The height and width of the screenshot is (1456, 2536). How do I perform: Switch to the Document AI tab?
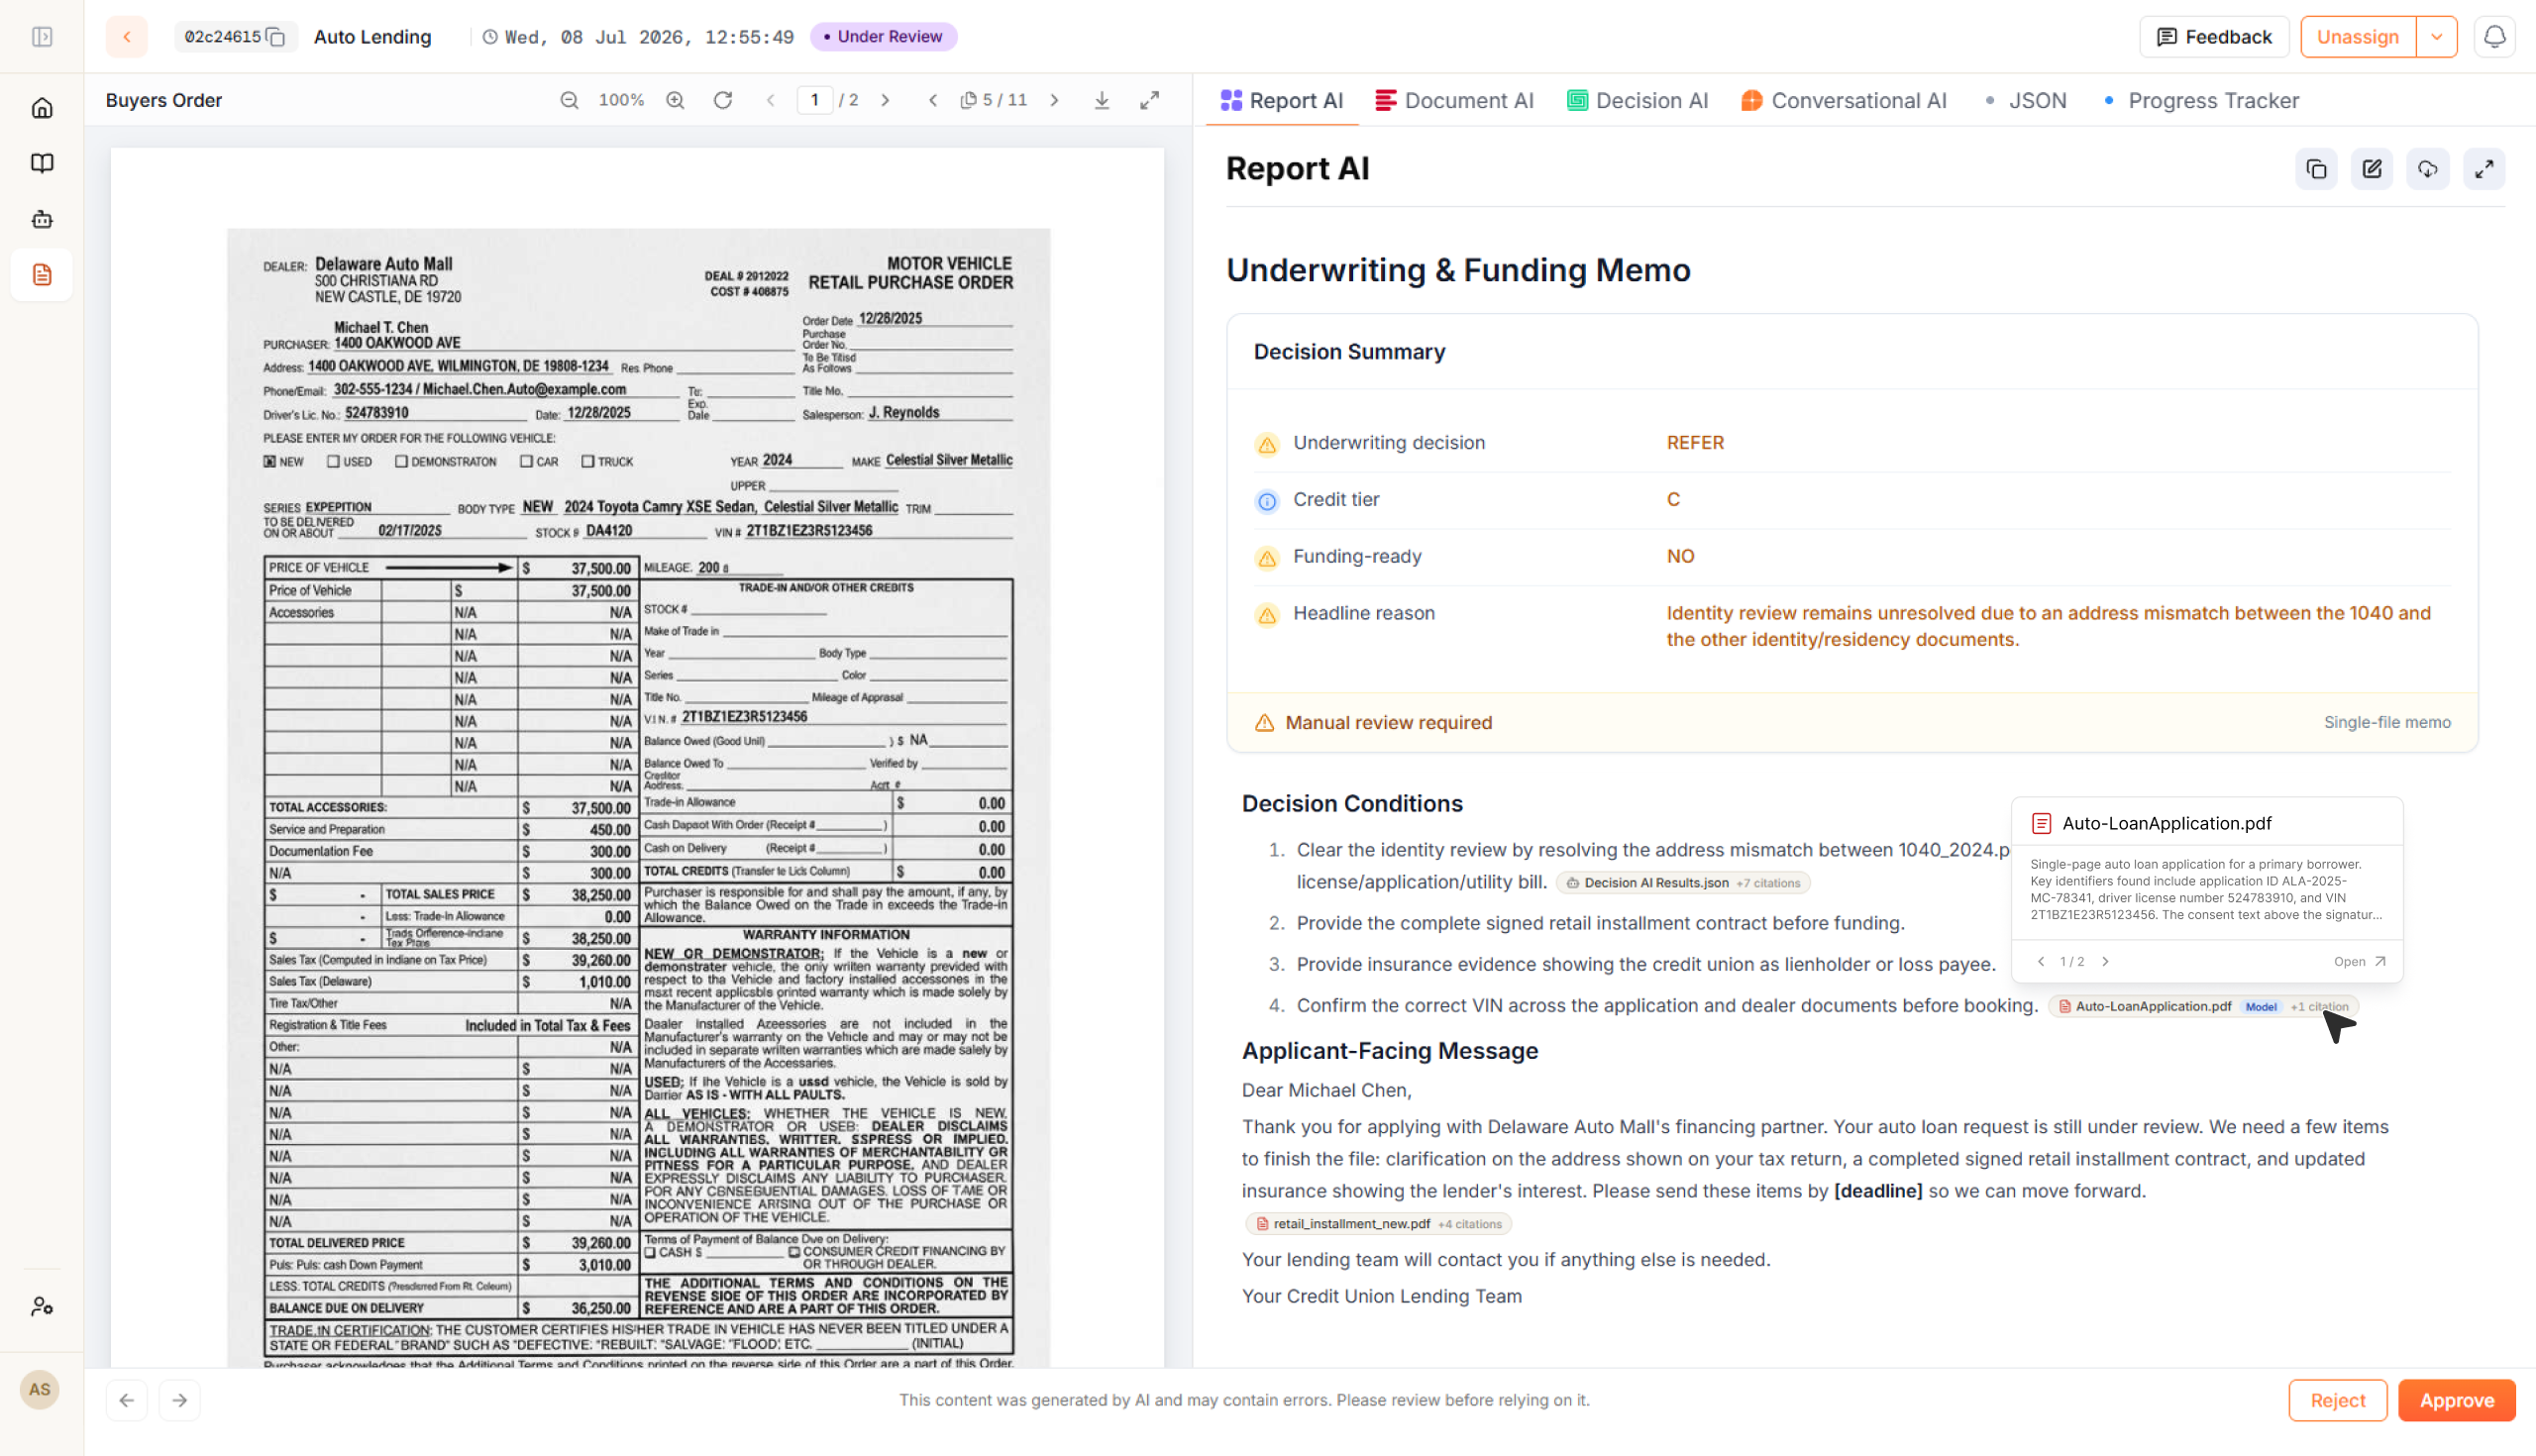[x=1454, y=100]
